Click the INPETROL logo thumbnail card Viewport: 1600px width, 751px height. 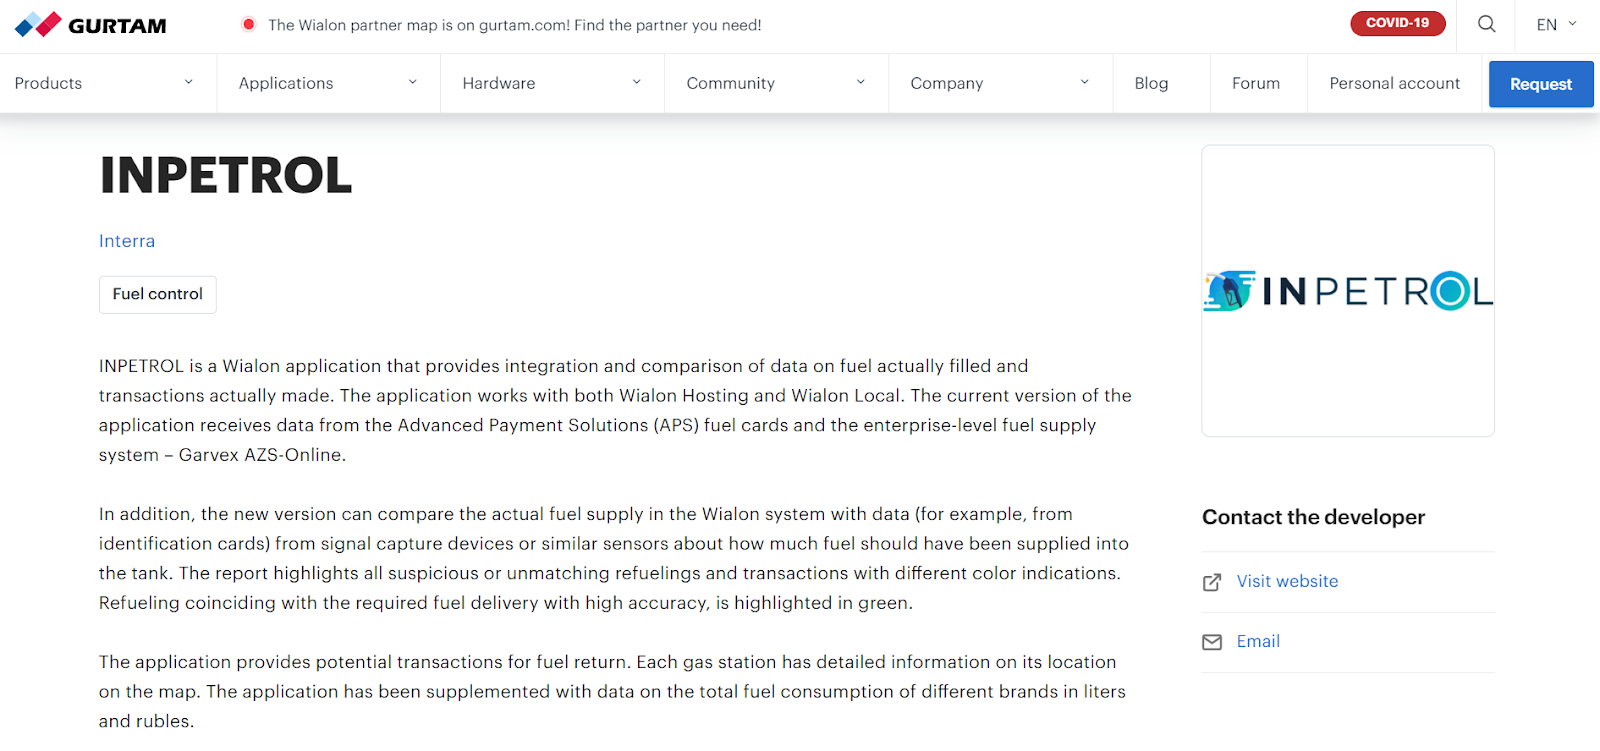tap(1347, 290)
